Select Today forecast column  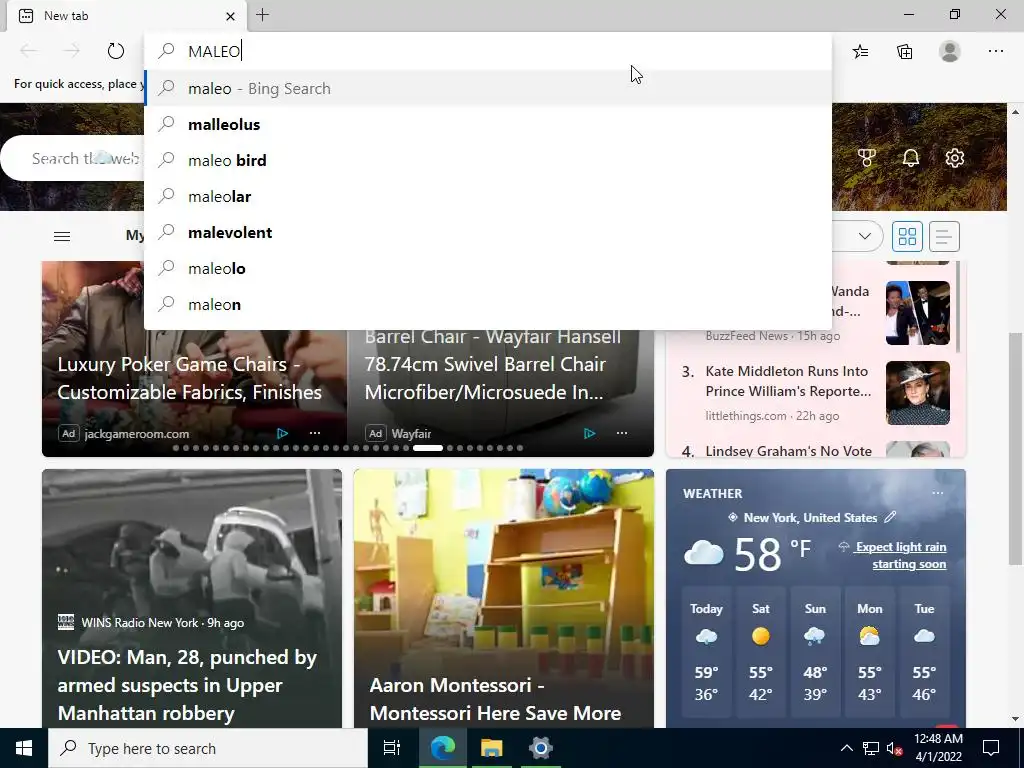(706, 653)
